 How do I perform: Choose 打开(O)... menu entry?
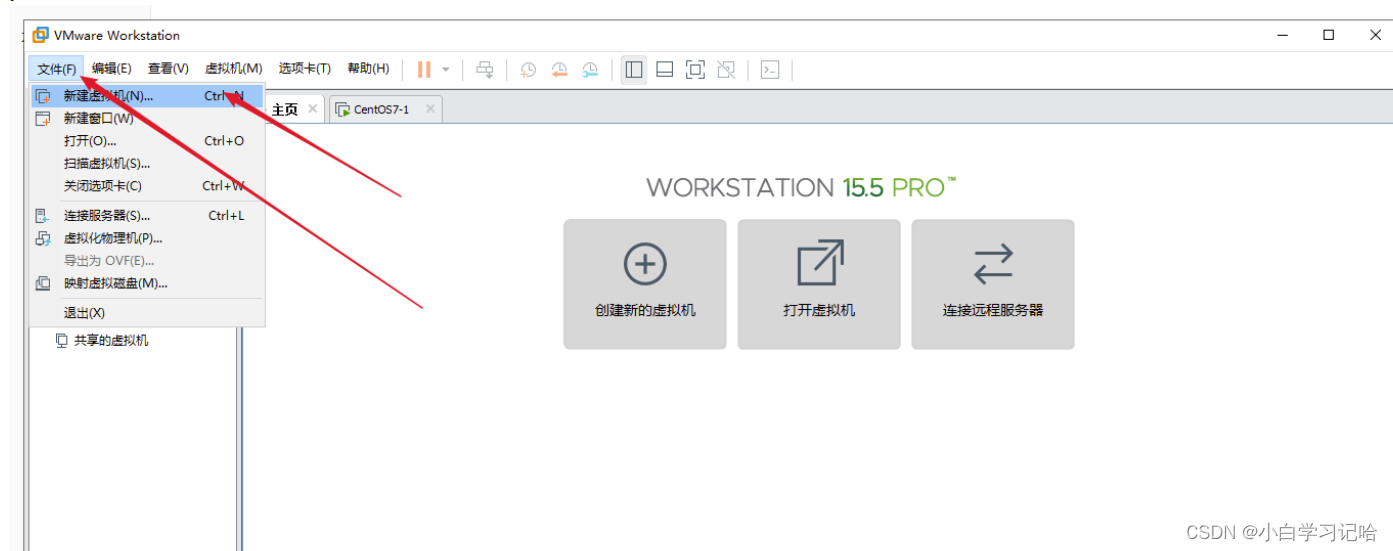tap(148, 141)
